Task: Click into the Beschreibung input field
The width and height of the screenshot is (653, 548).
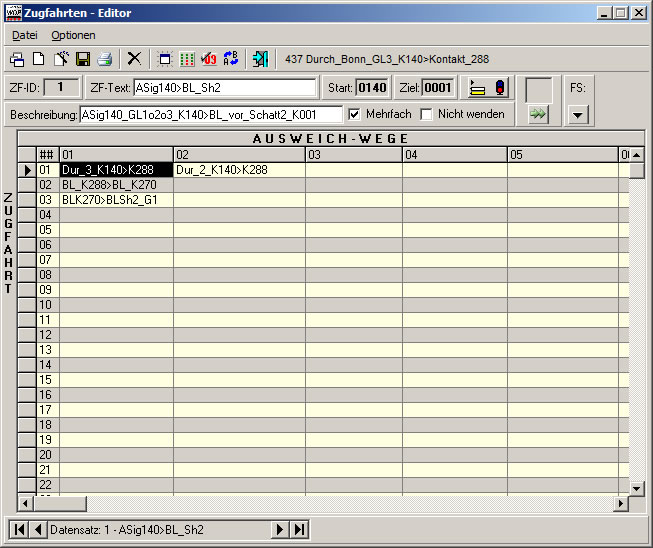Action: coord(211,115)
